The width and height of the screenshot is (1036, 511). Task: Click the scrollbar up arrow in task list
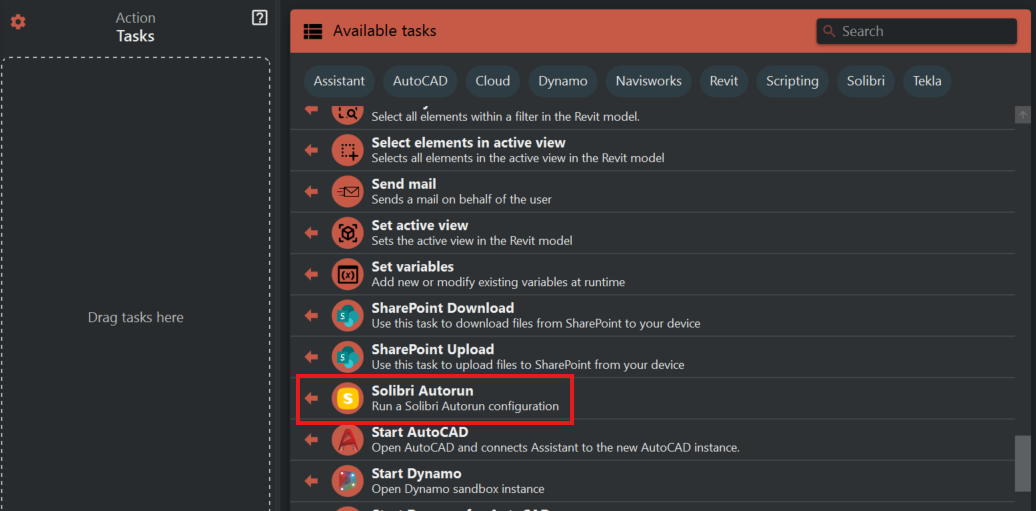1022,114
